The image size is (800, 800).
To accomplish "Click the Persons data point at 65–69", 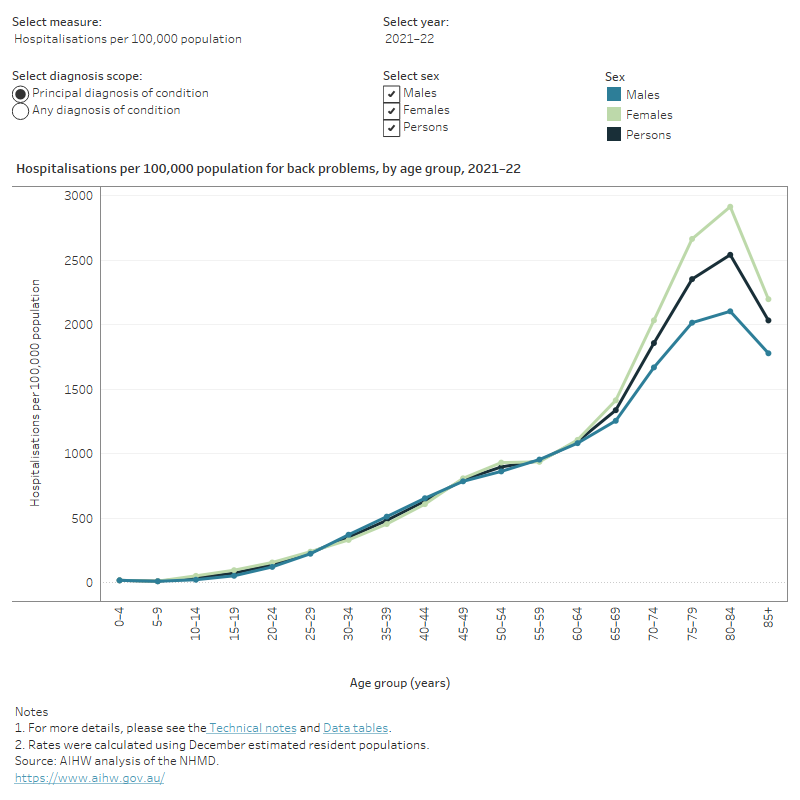I will click(616, 410).
